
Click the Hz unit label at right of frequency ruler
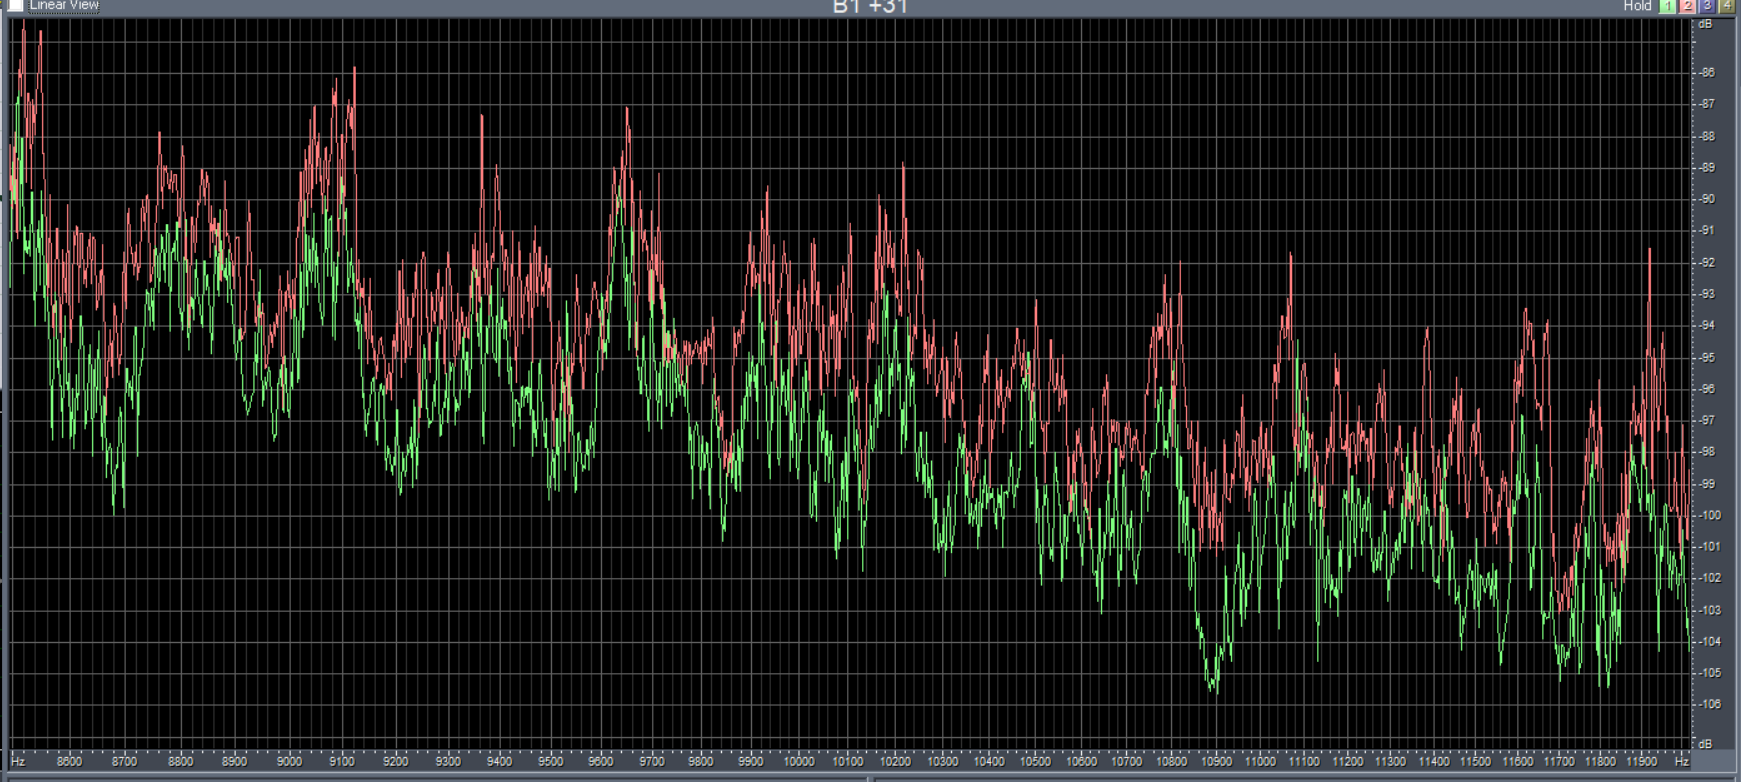pyautogui.click(x=1682, y=761)
